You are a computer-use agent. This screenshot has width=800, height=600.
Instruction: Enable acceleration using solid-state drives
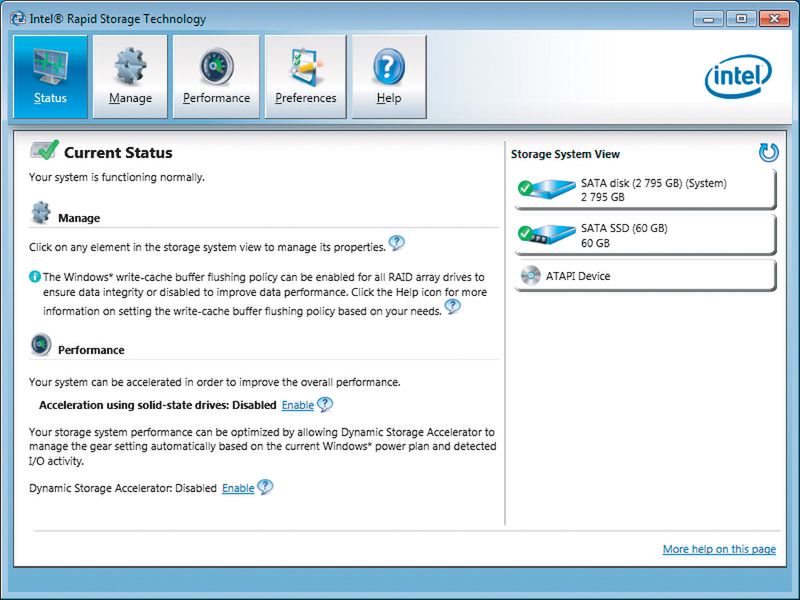pyautogui.click(x=297, y=405)
